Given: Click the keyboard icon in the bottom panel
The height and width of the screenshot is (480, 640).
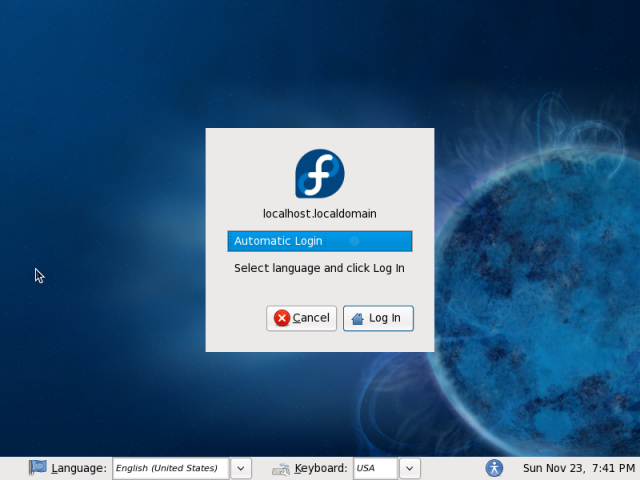Looking at the screenshot, I should coord(281,468).
